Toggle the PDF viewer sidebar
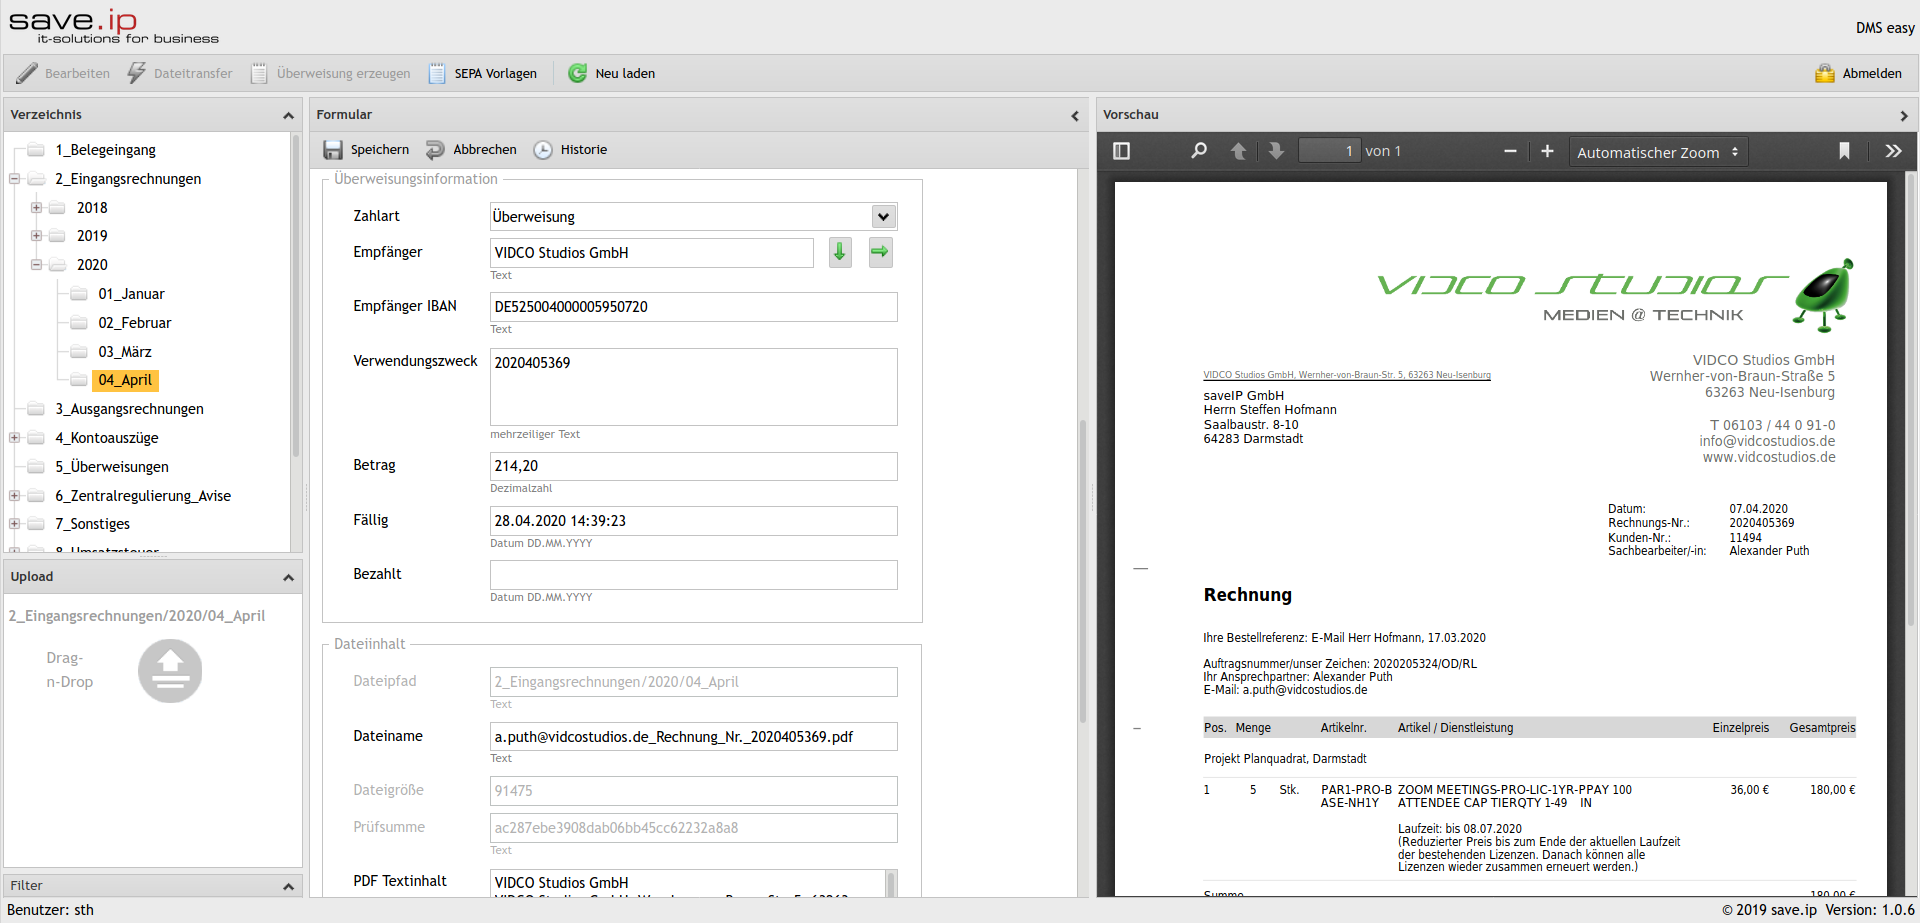 pos(1121,151)
